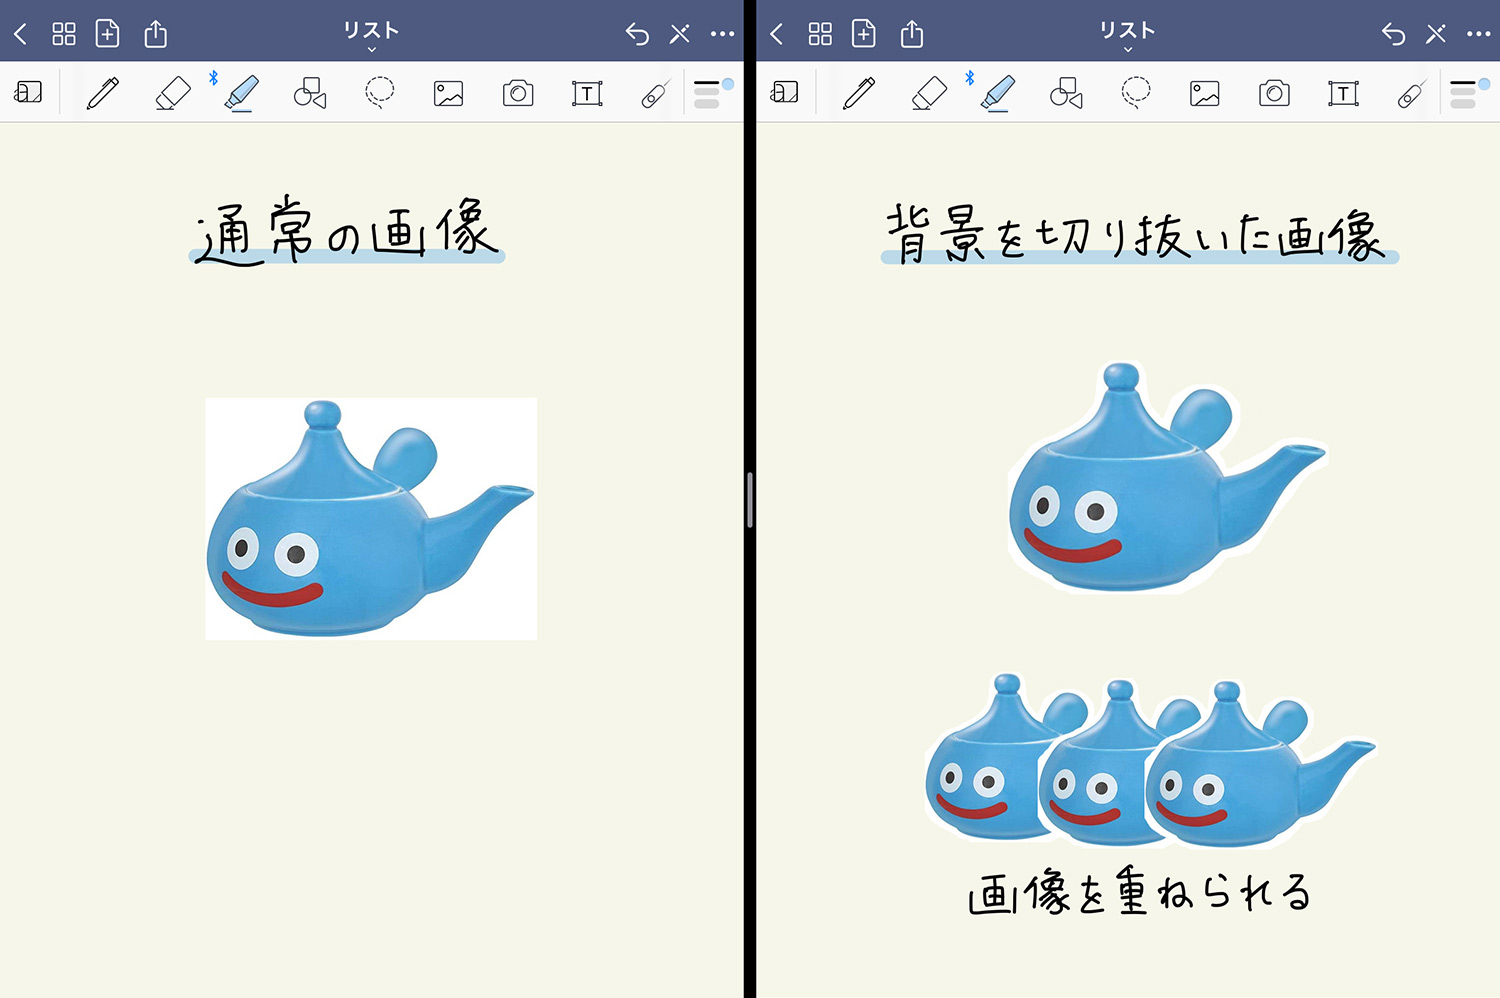Select the Highlighter tool in right window
Image resolution: width=1500 pixels, height=998 pixels.
click(x=997, y=93)
